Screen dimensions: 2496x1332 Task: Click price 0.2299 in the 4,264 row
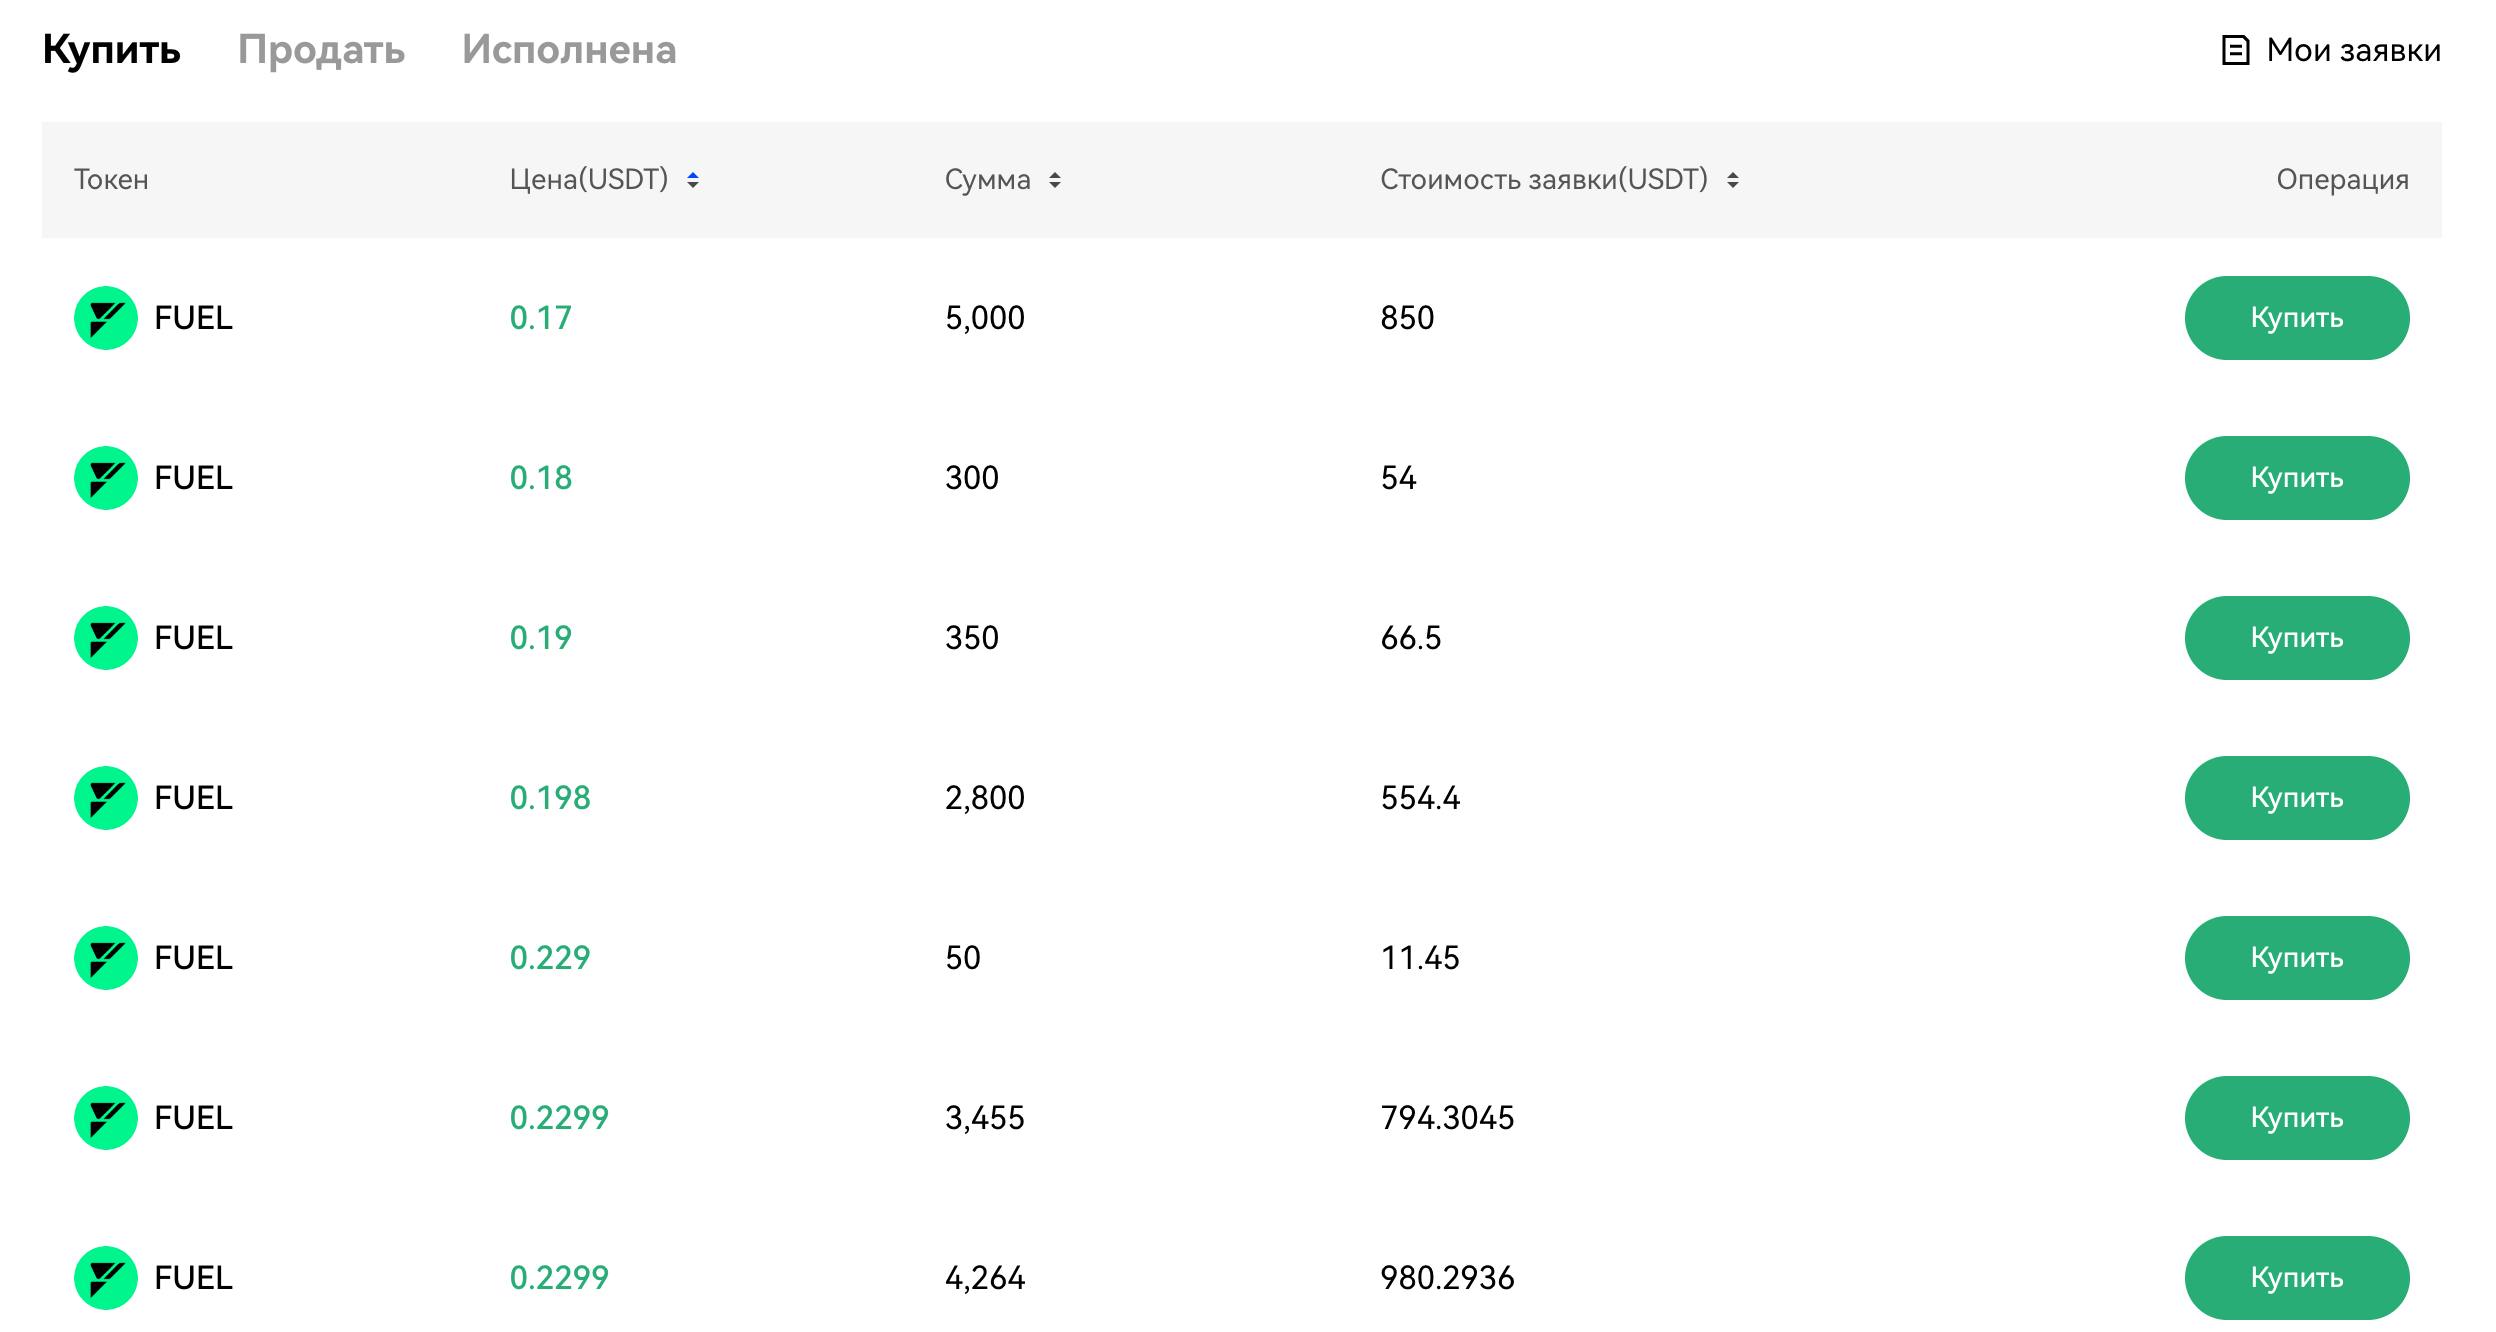click(559, 1278)
